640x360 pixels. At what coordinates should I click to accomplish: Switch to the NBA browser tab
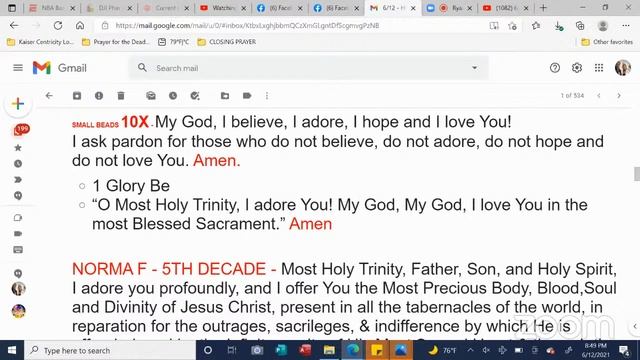51,8
